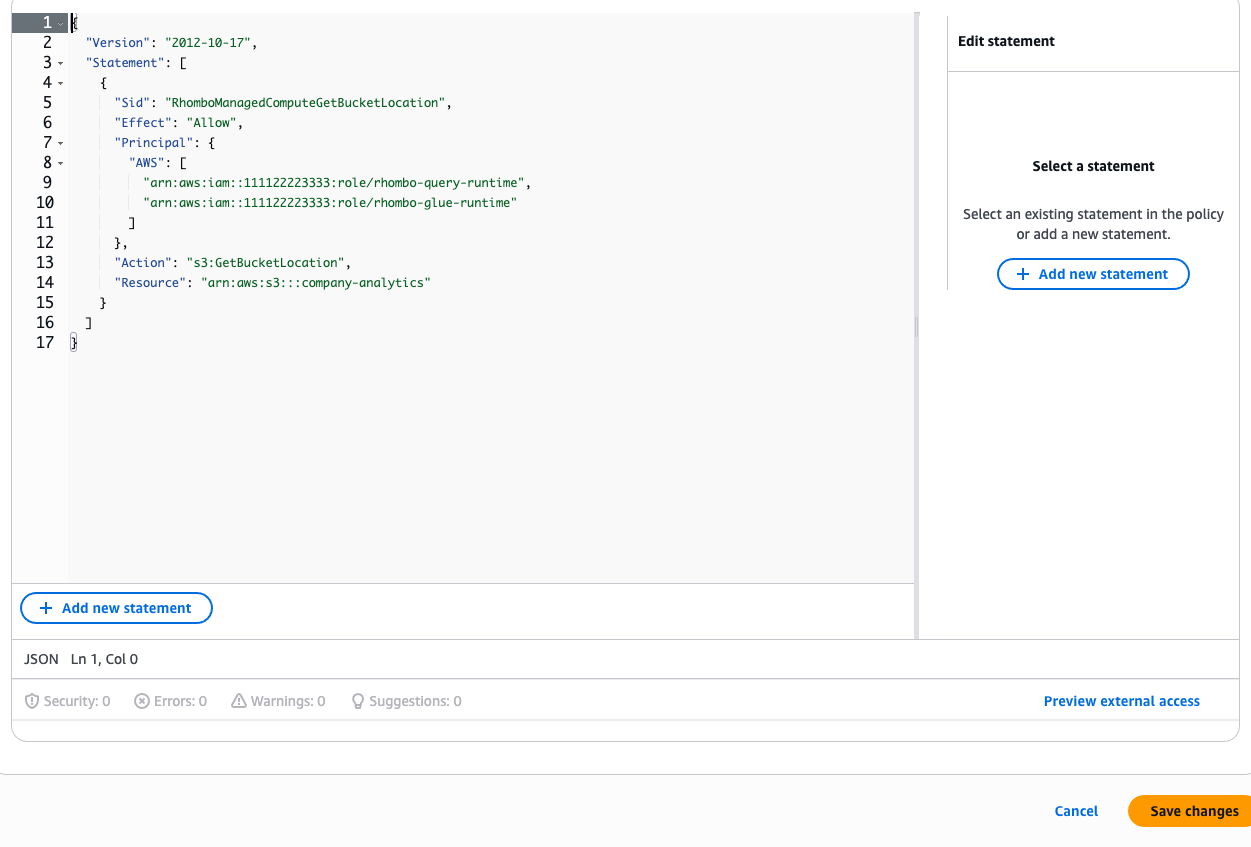Click the Warnings triangle icon

coord(239,701)
